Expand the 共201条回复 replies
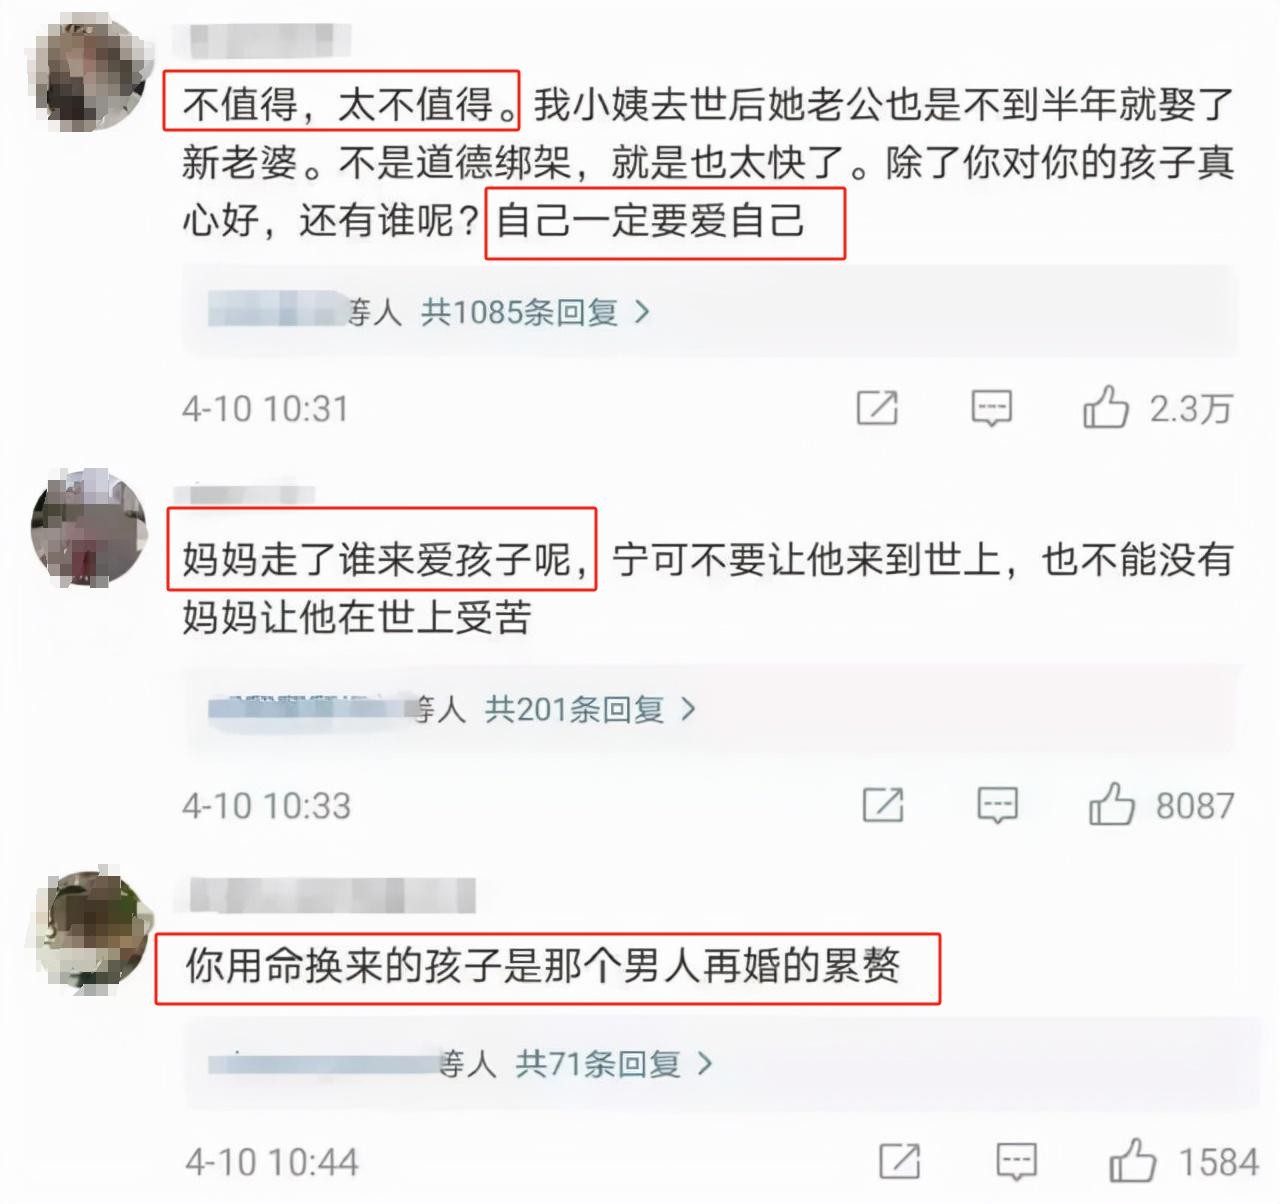Screen dimensions: 1280x1204 coord(590,710)
